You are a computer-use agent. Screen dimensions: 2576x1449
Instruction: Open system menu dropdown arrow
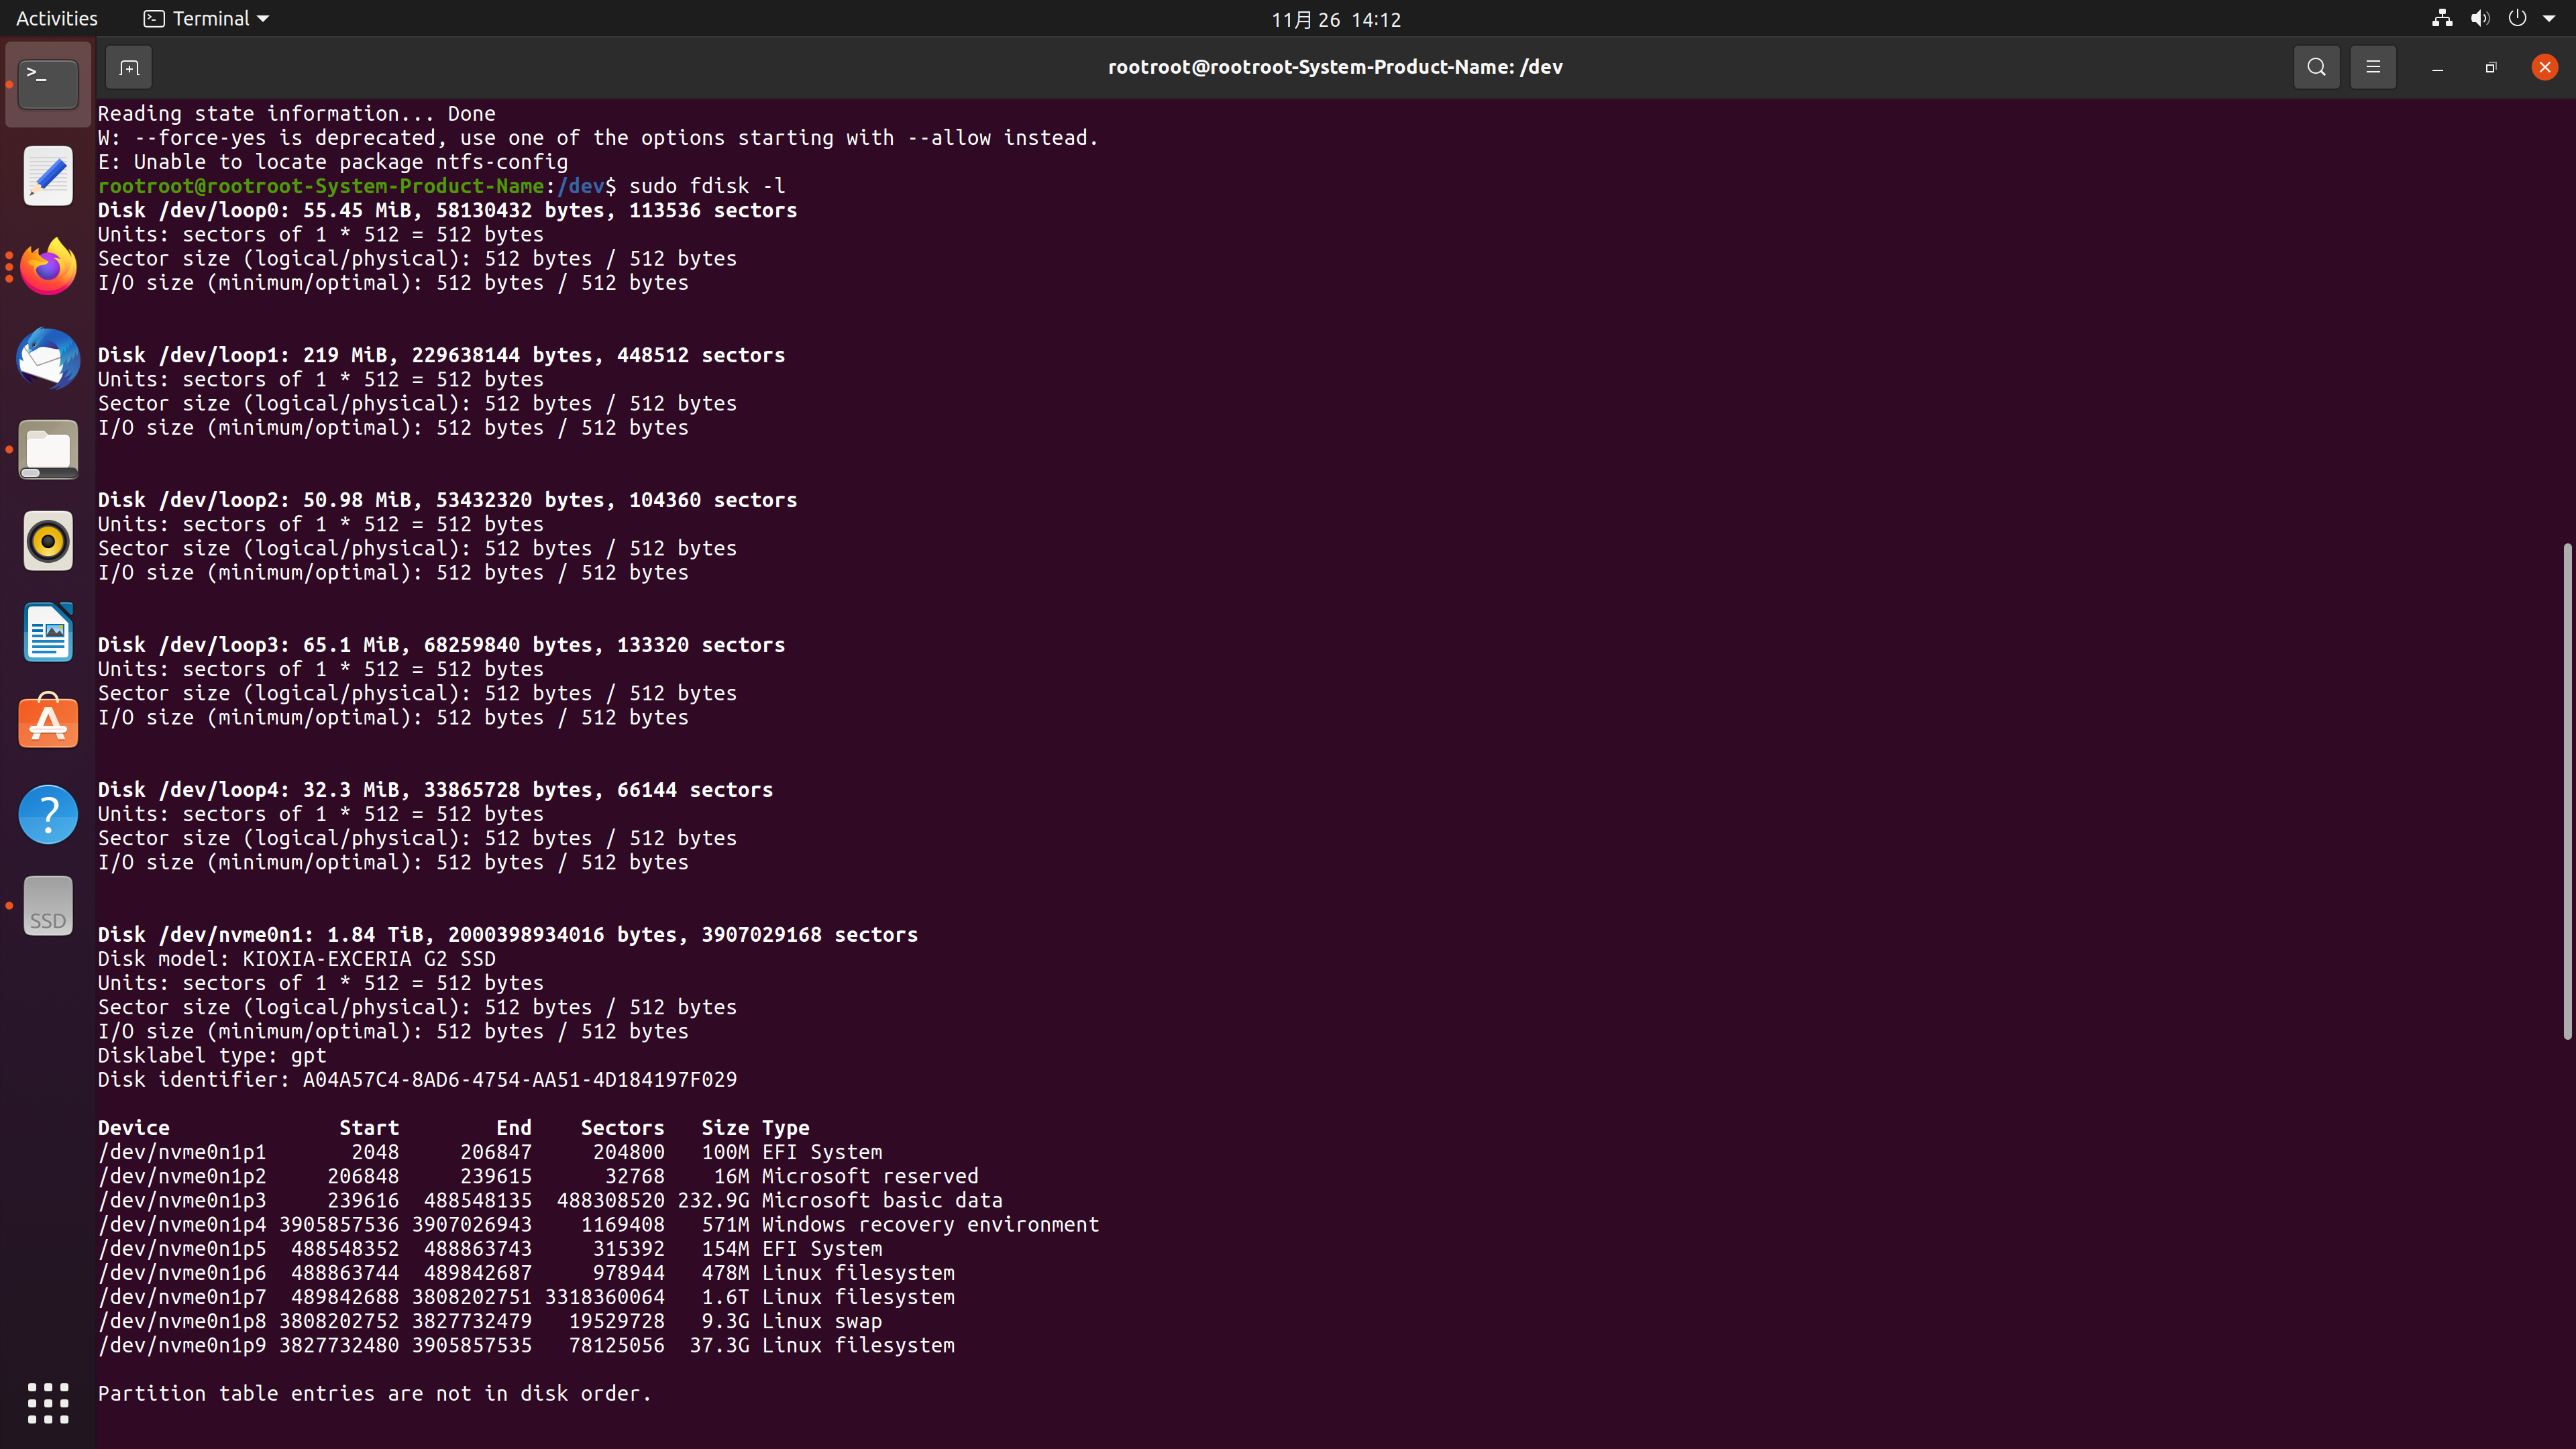2549,18
